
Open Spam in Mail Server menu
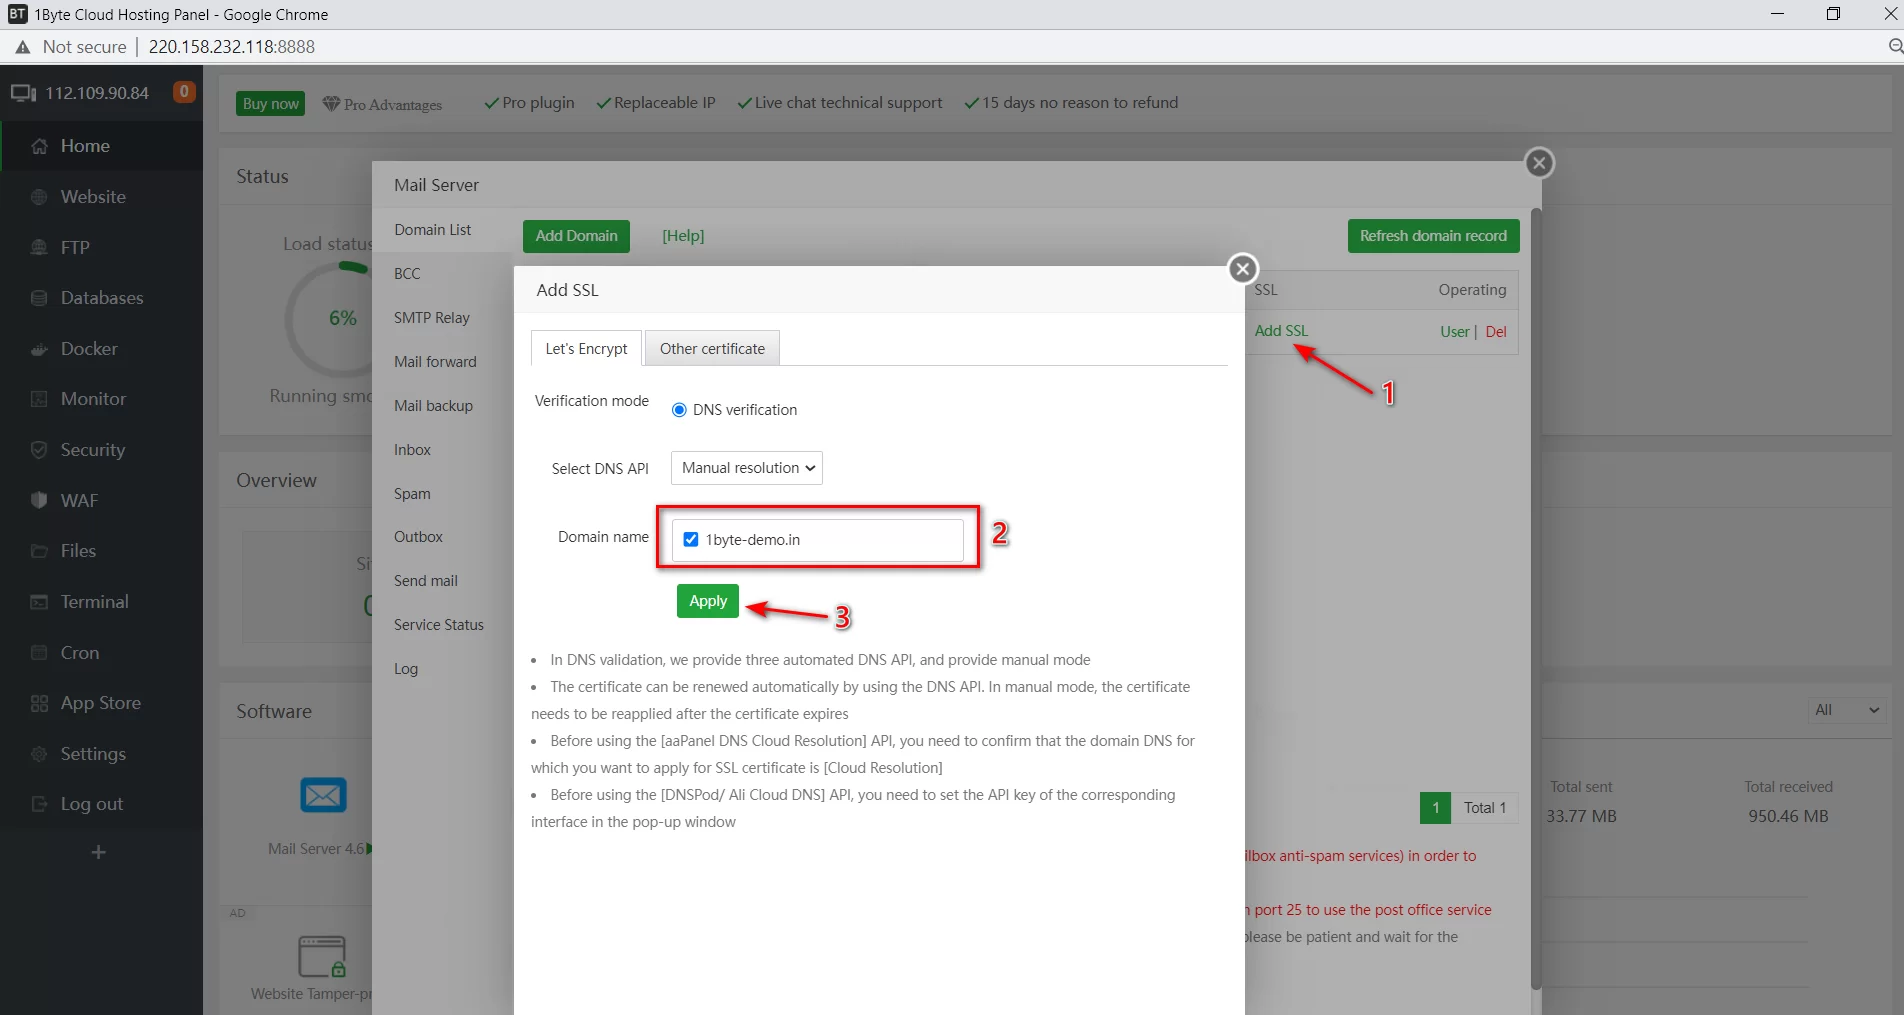coord(412,494)
